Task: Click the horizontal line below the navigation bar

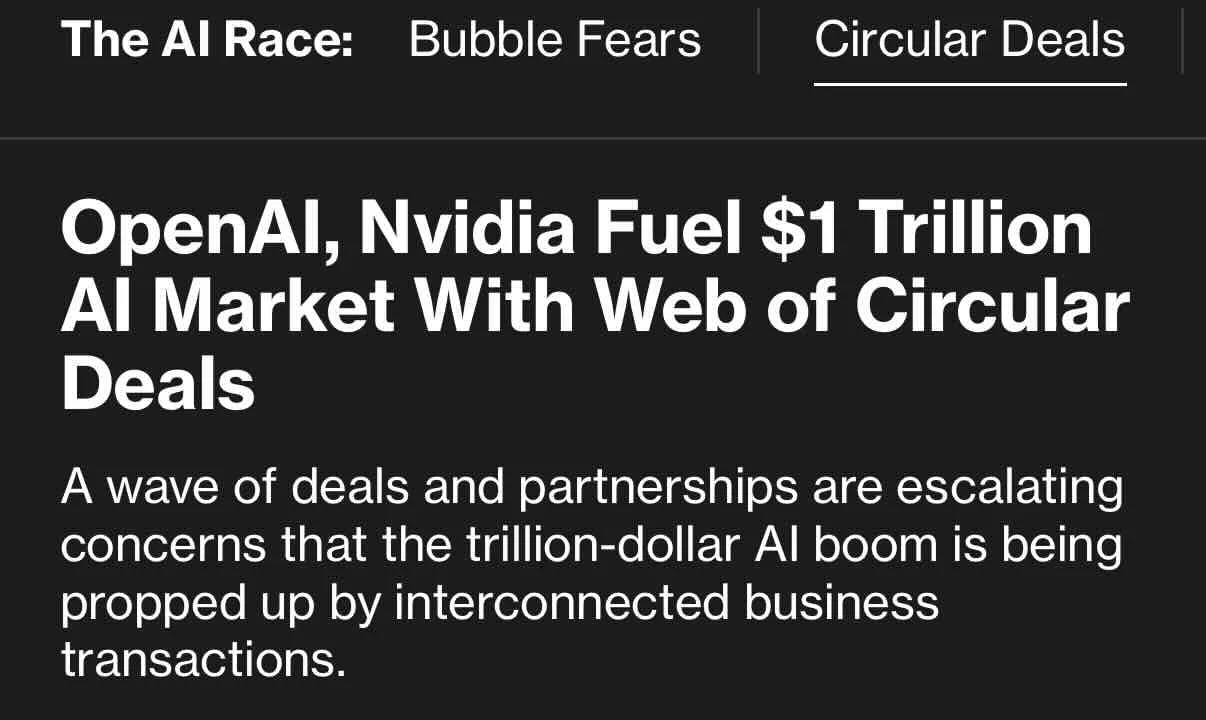Action: (603, 138)
